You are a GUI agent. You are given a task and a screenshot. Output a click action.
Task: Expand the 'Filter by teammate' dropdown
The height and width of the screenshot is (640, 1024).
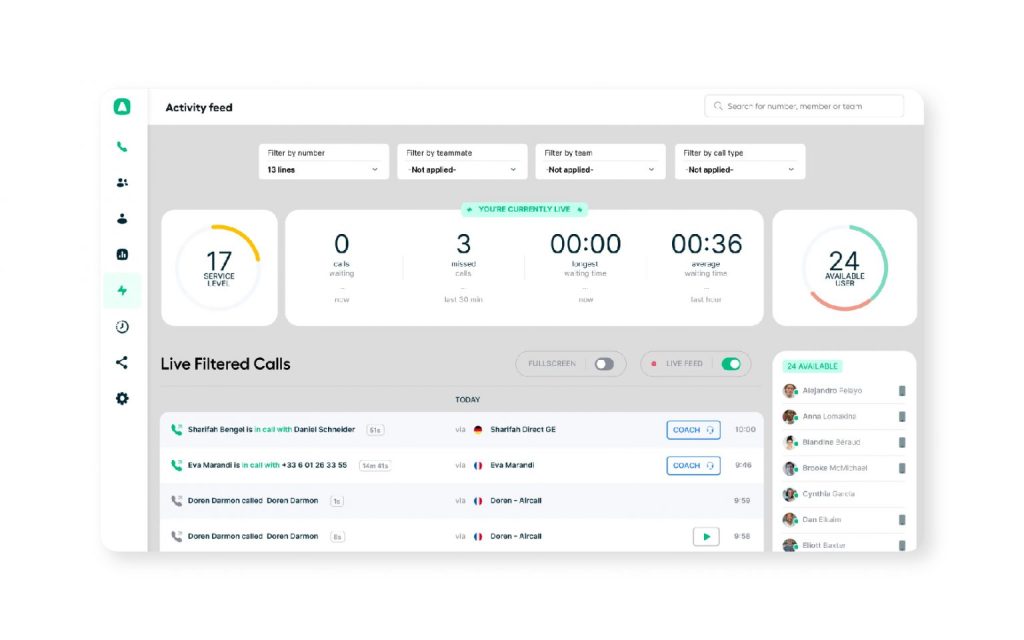coord(461,169)
